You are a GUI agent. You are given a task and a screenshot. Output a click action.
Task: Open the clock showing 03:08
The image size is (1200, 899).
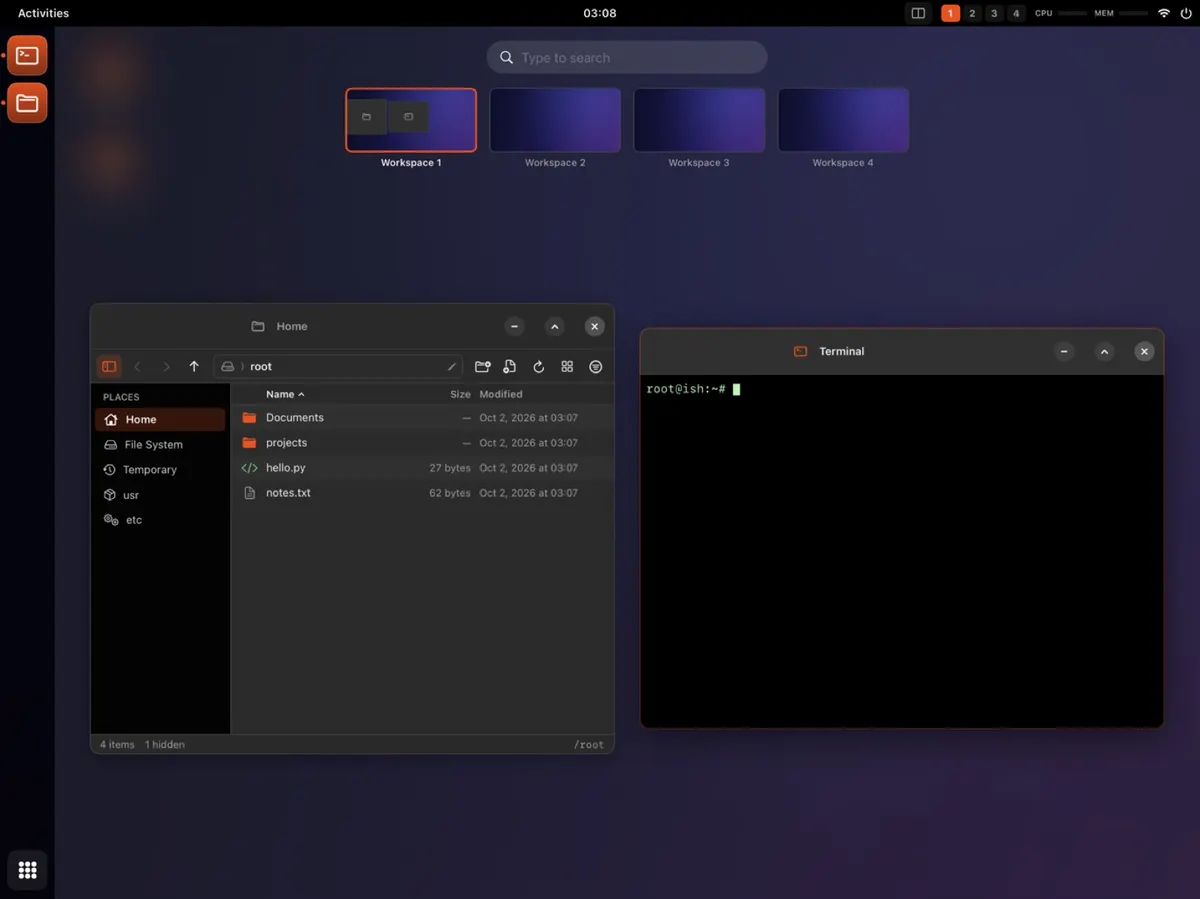click(x=600, y=13)
